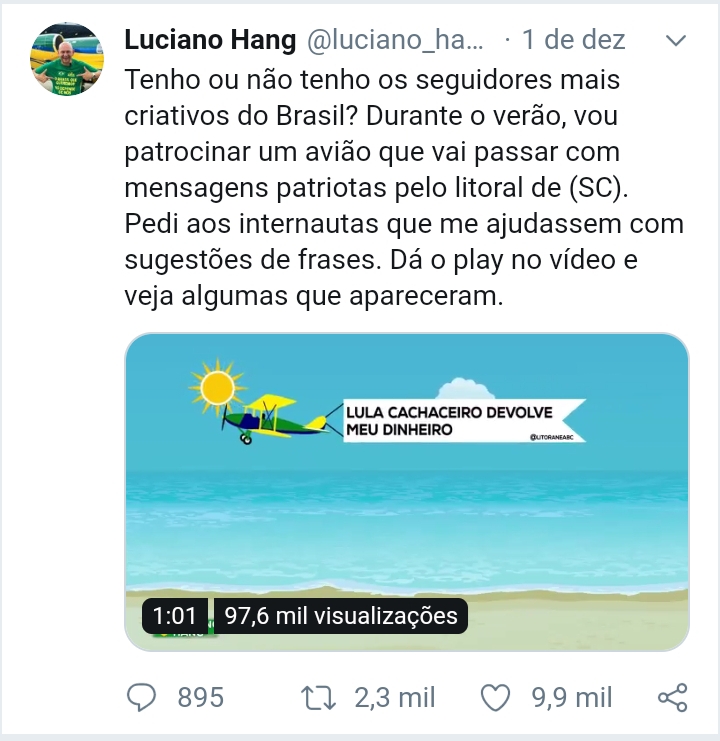This screenshot has height=741, width=720.
Task: Open the reply speech bubble icon
Action: click(x=141, y=698)
